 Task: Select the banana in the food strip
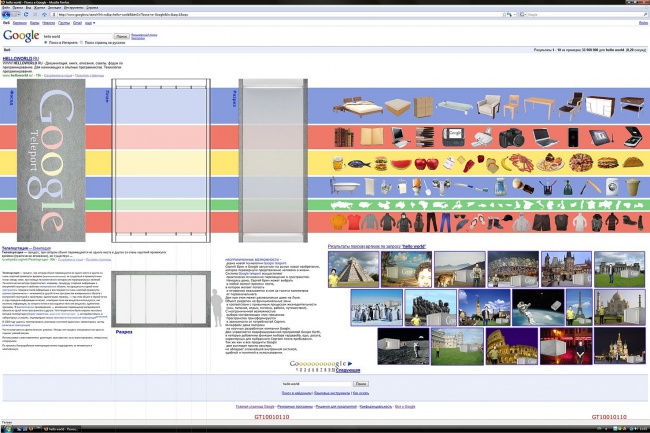coord(506,164)
